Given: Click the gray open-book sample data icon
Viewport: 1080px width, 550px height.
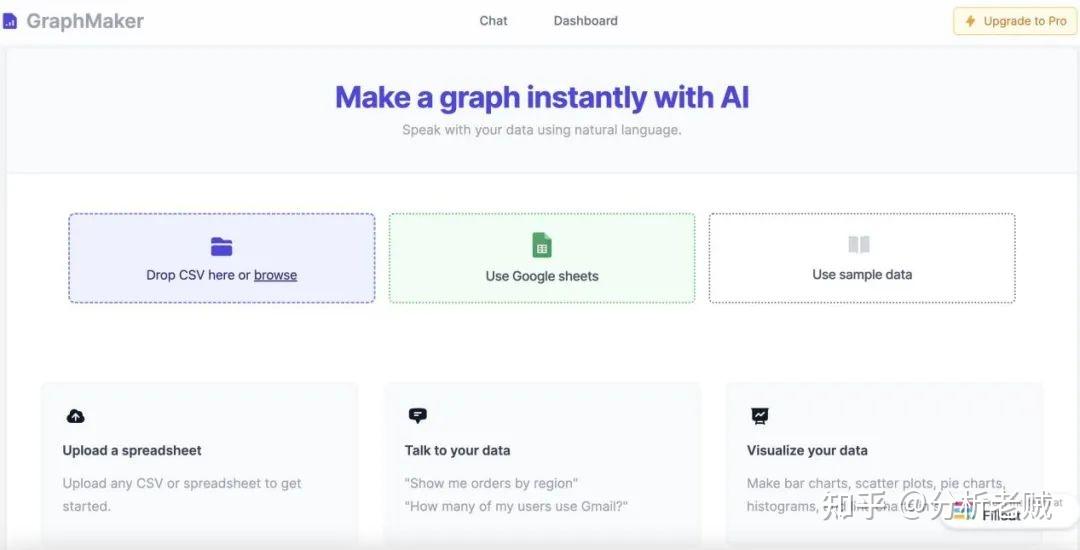Looking at the screenshot, I should (859, 244).
